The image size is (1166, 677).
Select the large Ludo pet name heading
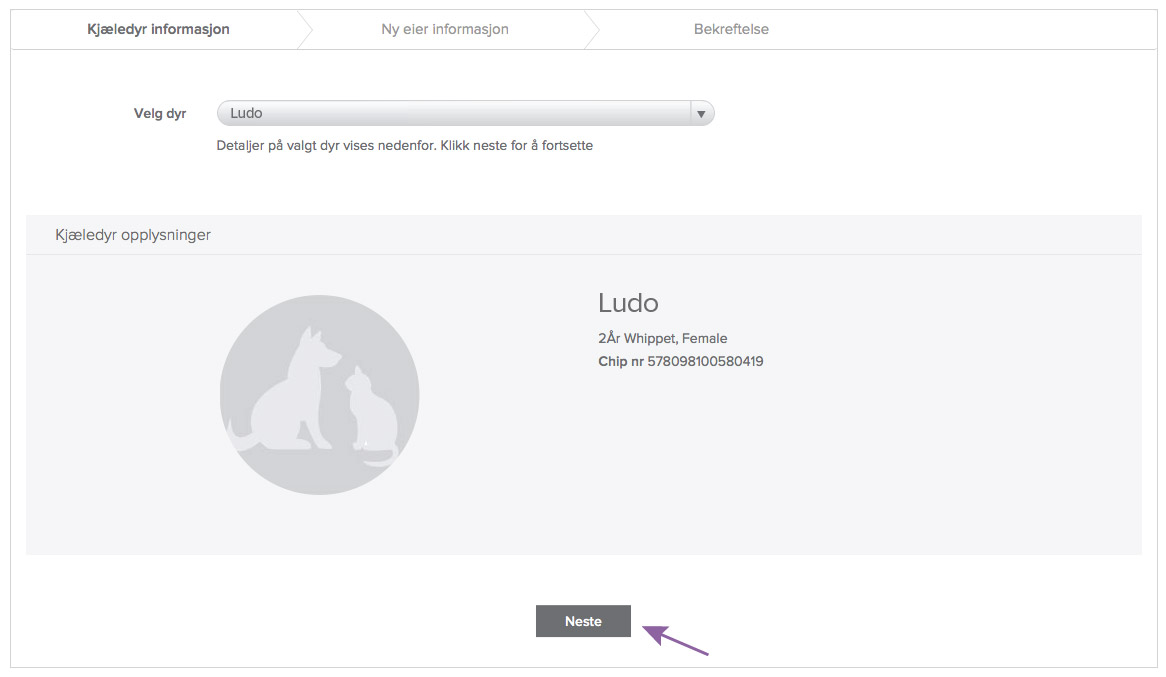coord(628,303)
